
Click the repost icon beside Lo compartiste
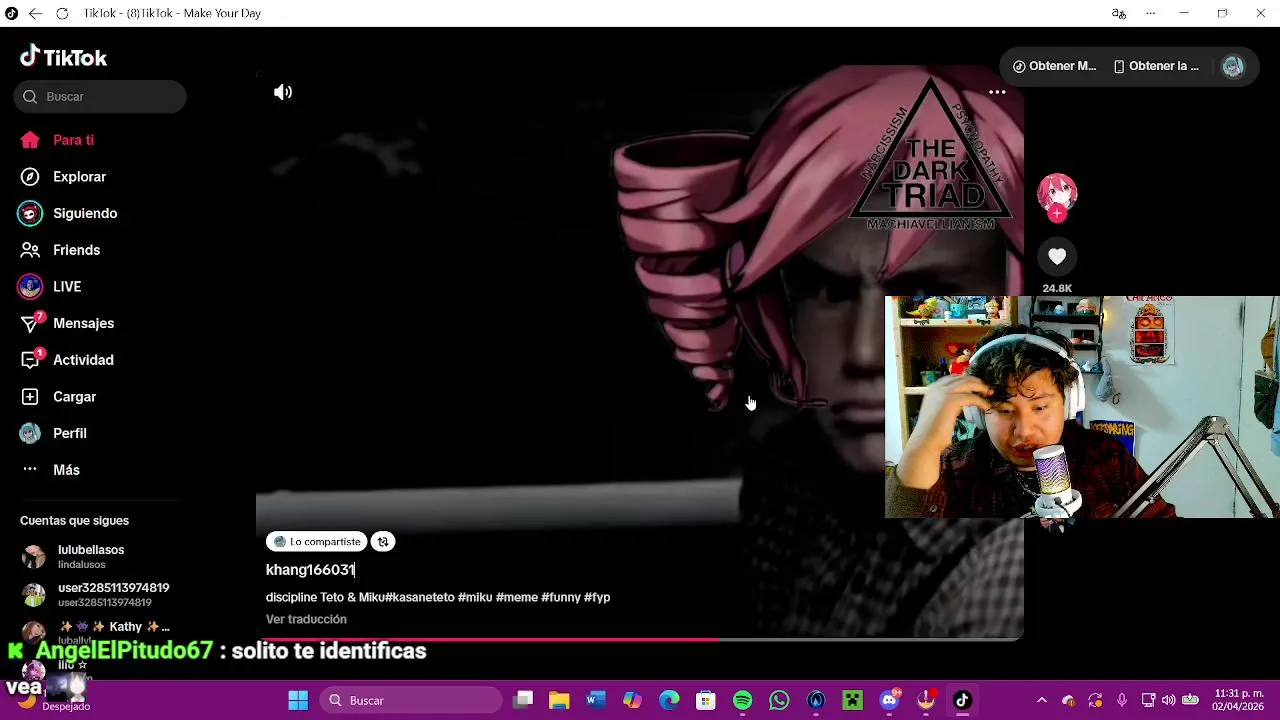[383, 542]
